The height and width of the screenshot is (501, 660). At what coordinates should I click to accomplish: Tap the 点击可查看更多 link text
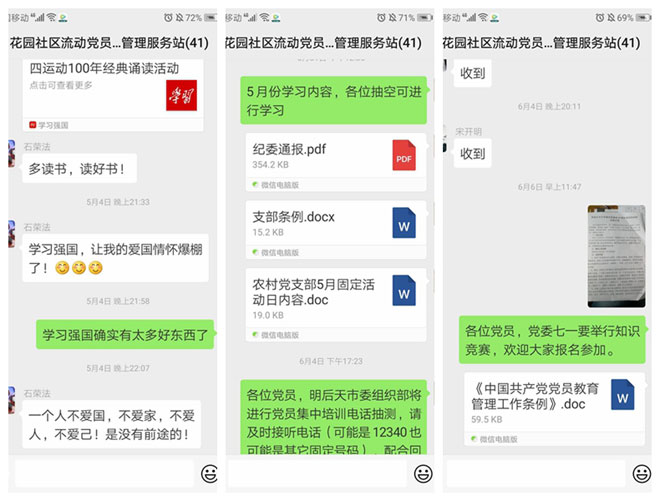pyautogui.click(x=61, y=85)
